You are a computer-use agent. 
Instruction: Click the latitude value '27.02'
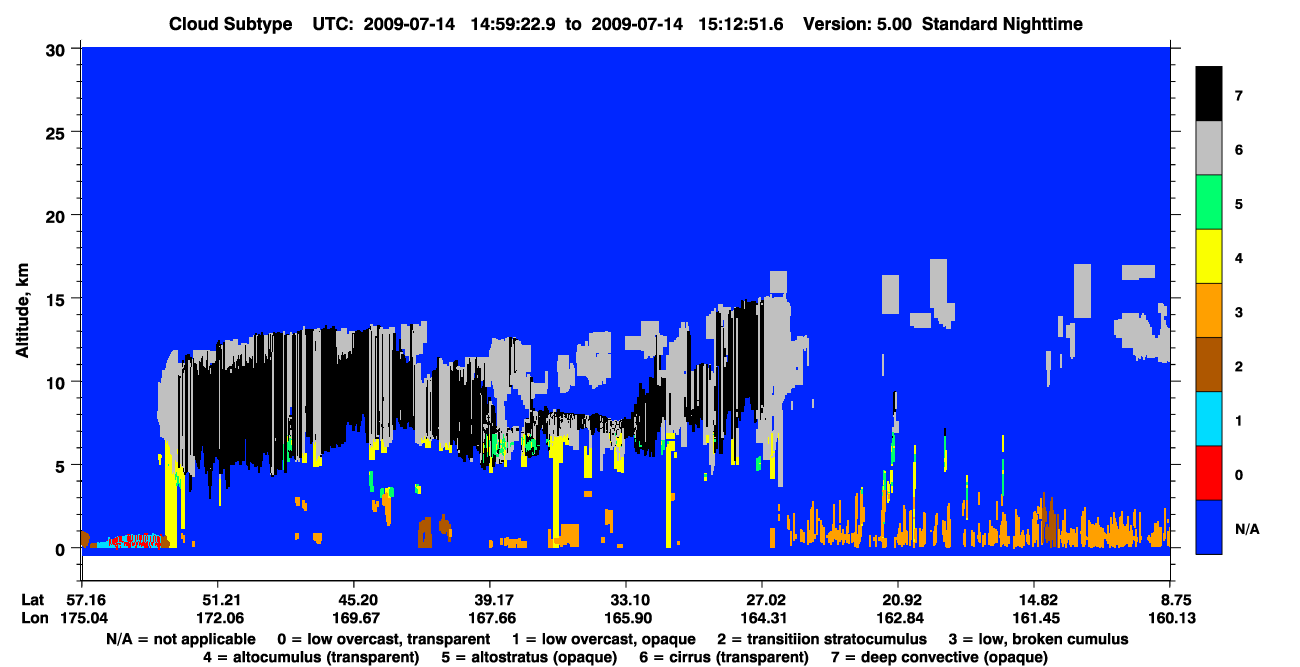point(762,600)
